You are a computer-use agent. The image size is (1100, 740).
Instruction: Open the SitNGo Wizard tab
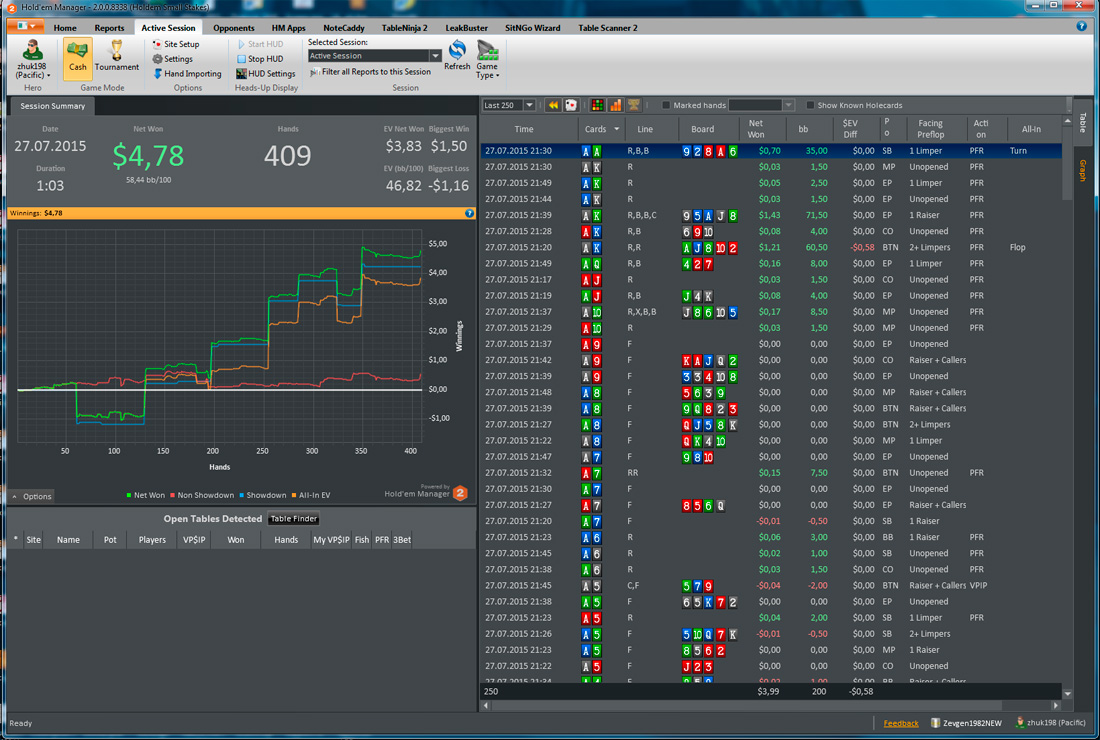click(x=532, y=28)
